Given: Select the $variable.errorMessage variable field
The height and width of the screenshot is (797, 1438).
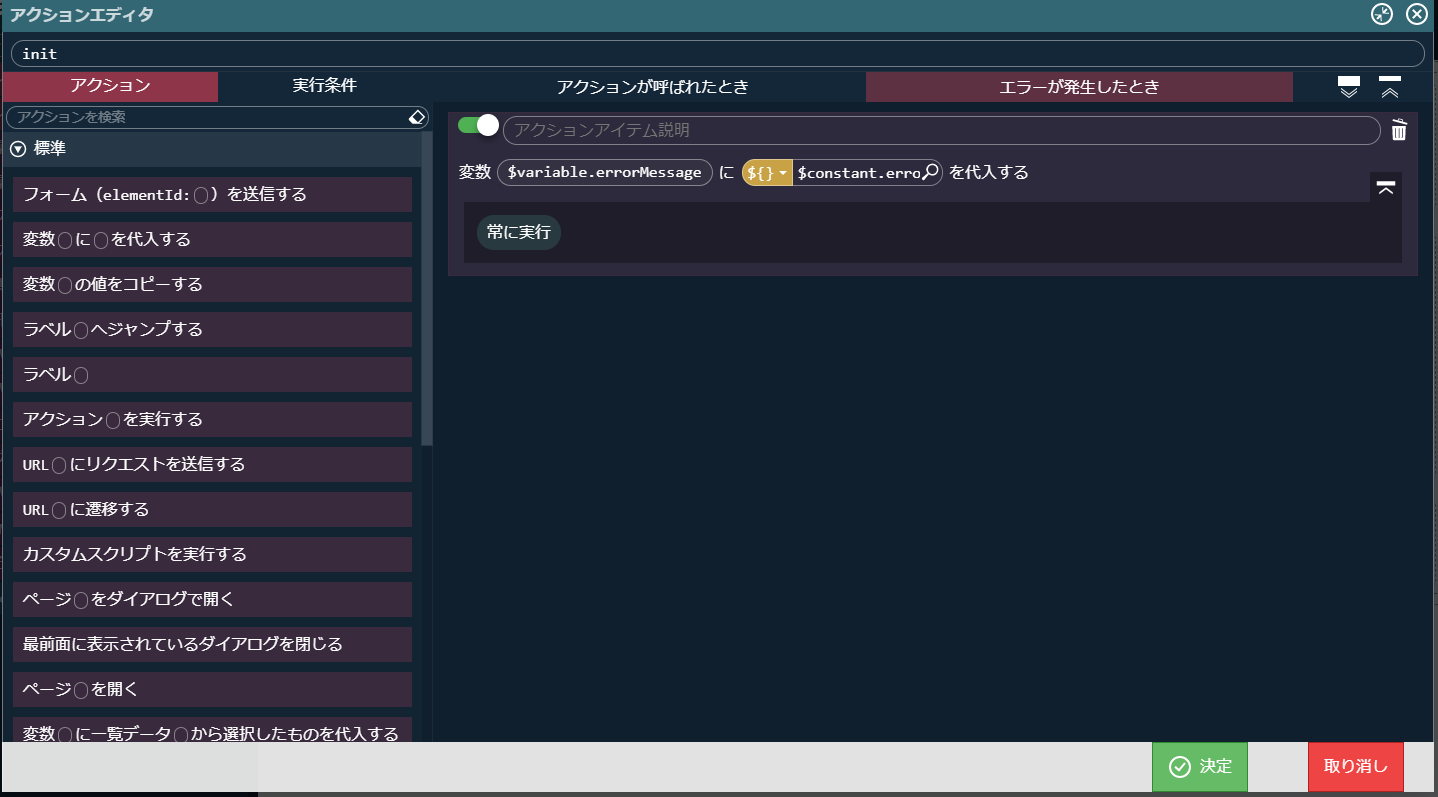Looking at the screenshot, I should [605, 172].
